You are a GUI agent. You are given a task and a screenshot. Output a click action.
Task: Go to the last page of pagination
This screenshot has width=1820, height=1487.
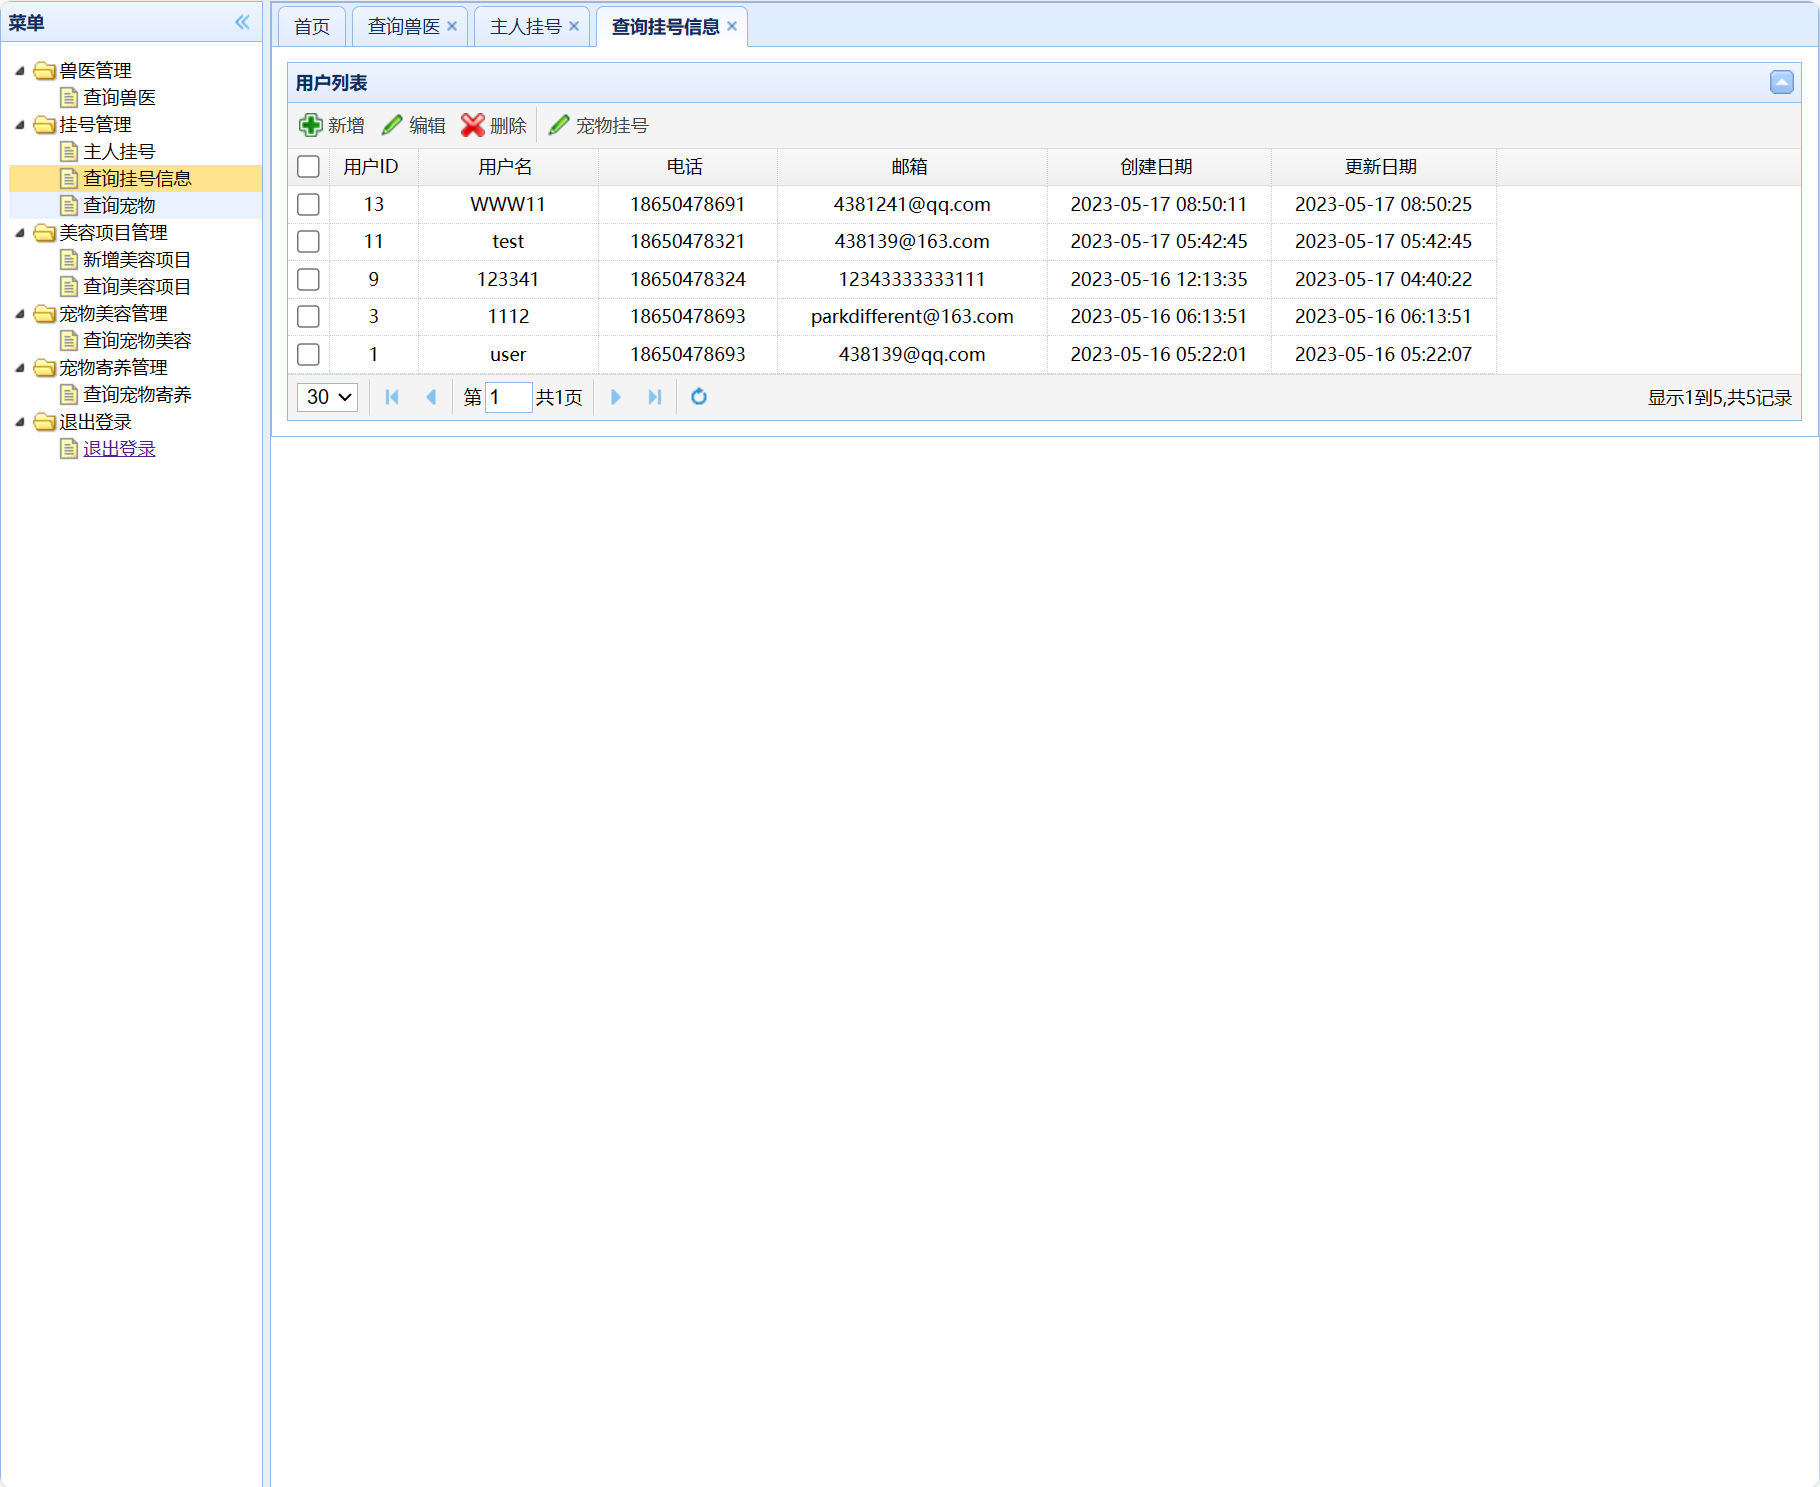[x=655, y=397]
